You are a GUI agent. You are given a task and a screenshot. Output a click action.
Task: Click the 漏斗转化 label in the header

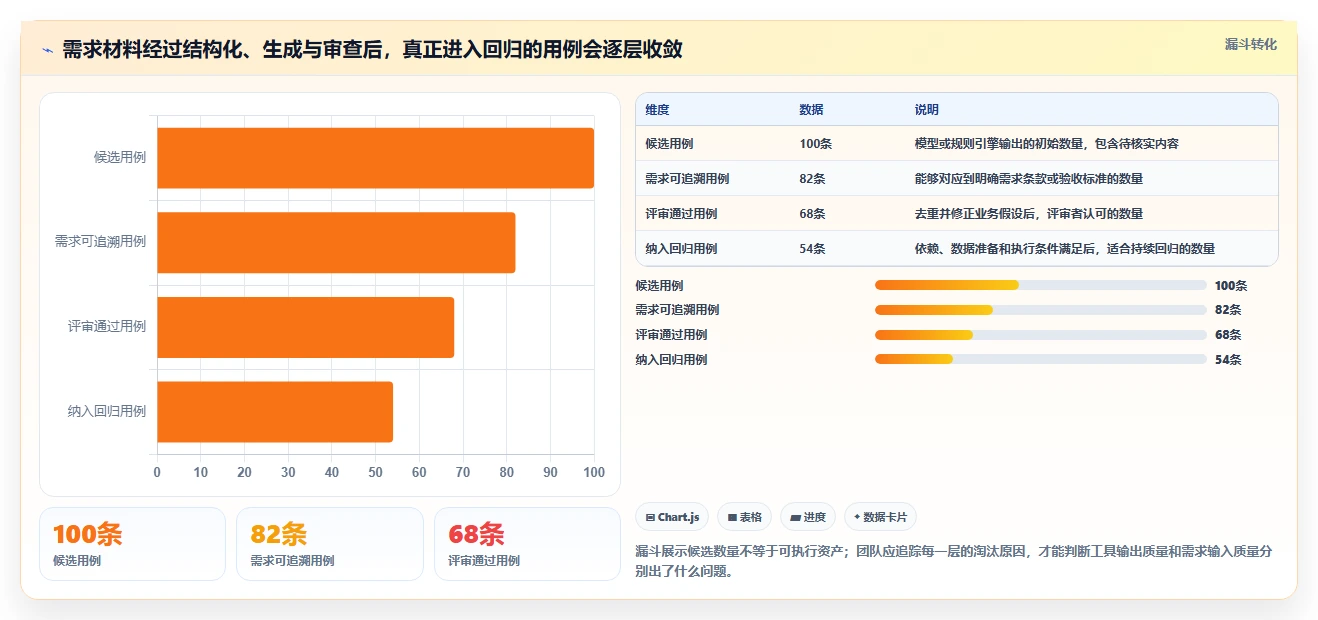[x=1250, y=44]
